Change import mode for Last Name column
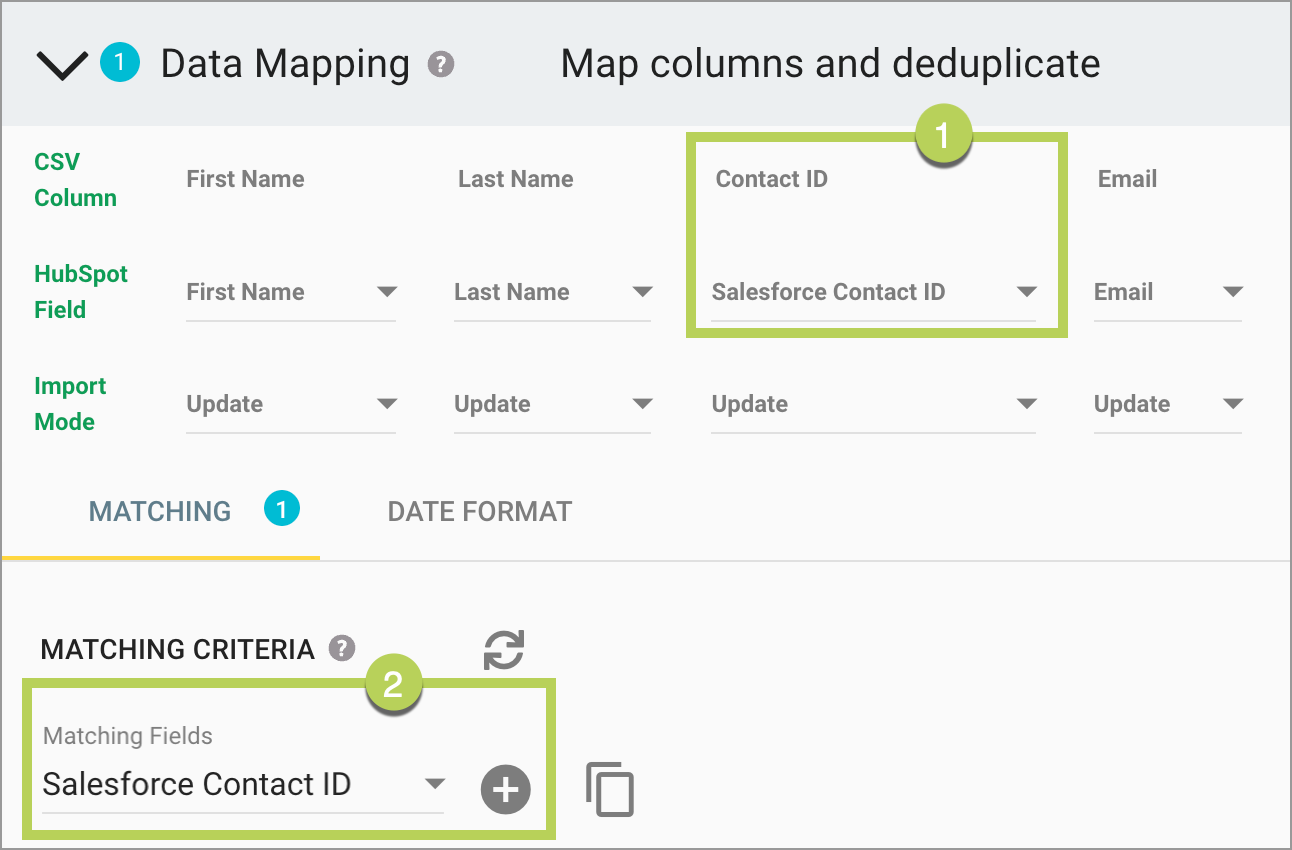This screenshot has height=850, width=1292. (x=552, y=404)
